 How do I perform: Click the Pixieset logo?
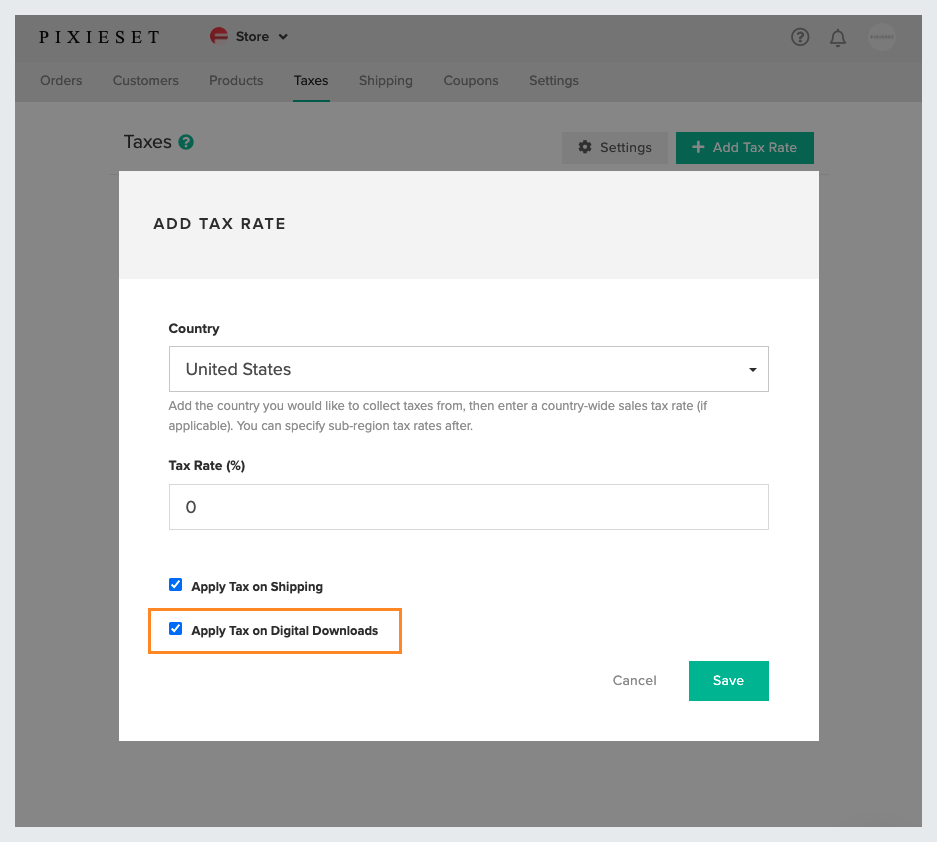click(x=100, y=37)
